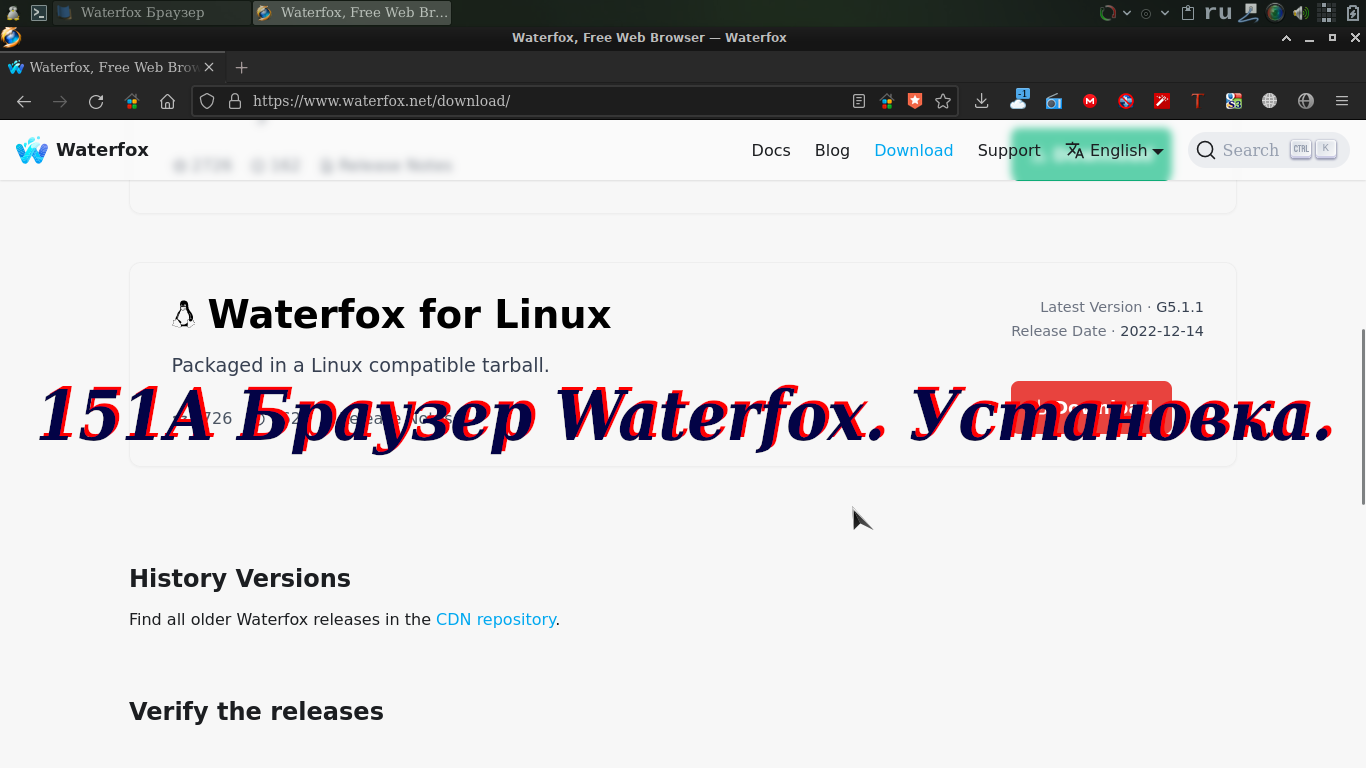Click the red prohibited-circle extension icon

1126,101
